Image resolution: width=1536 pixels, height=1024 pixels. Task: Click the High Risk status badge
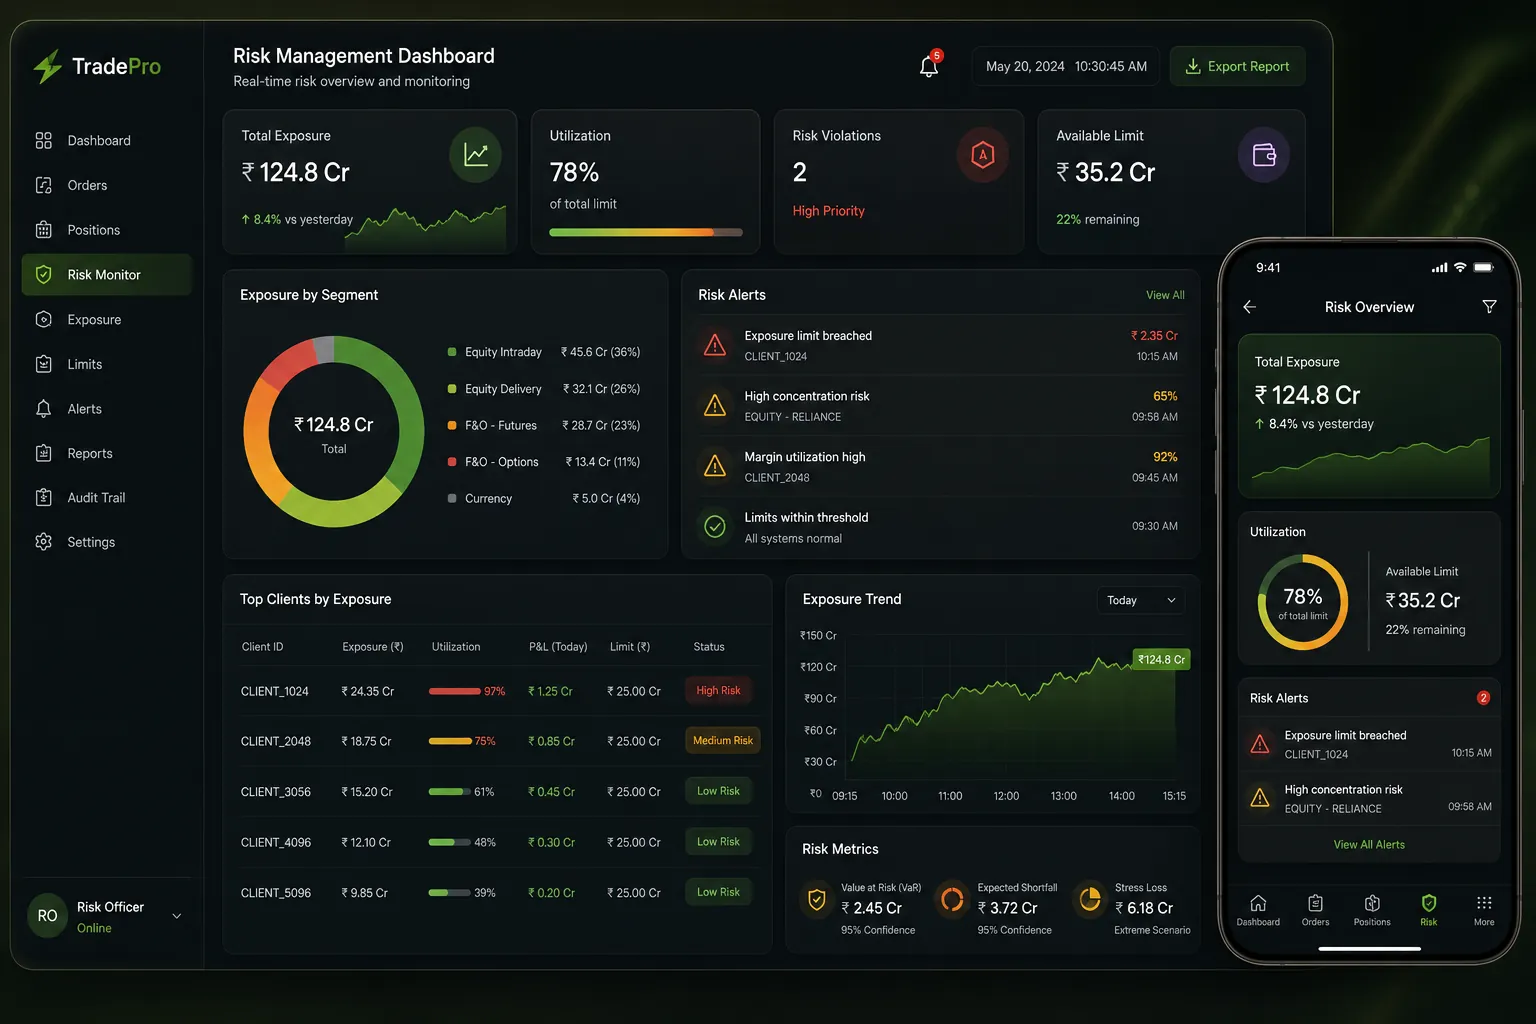coord(718,690)
